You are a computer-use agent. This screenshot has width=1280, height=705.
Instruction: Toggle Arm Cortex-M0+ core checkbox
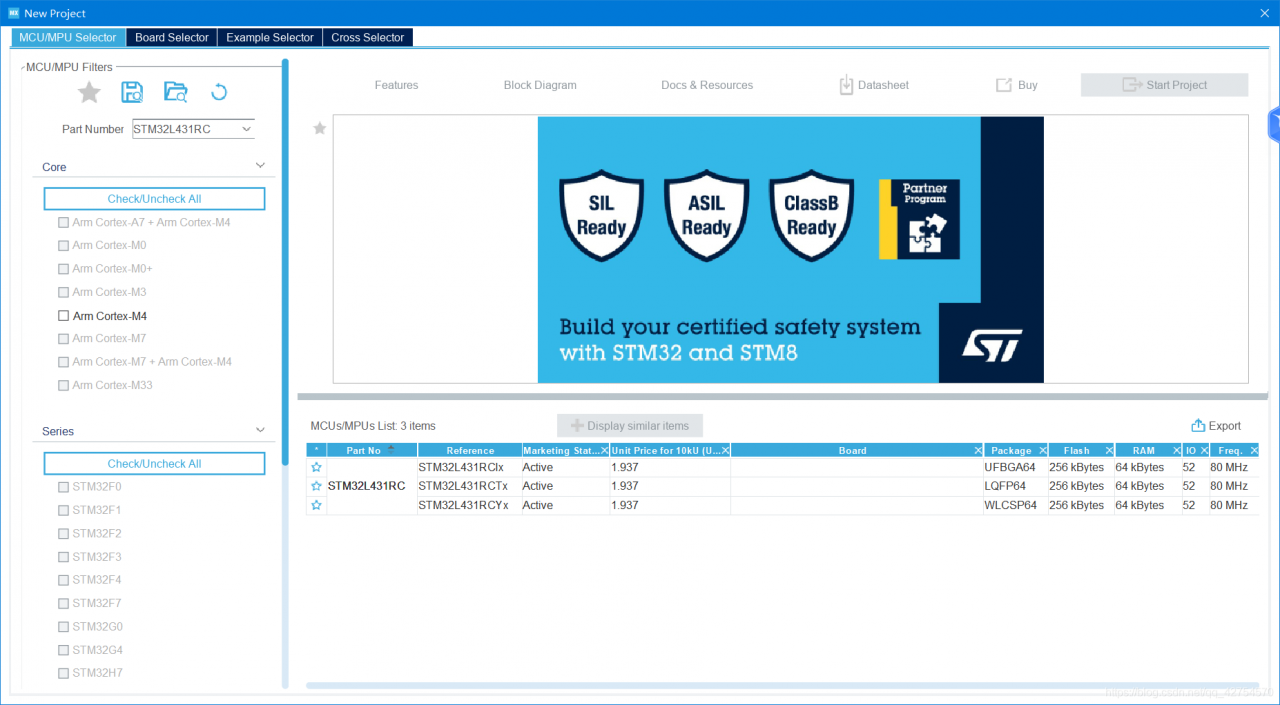pyautogui.click(x=64, y=269)
